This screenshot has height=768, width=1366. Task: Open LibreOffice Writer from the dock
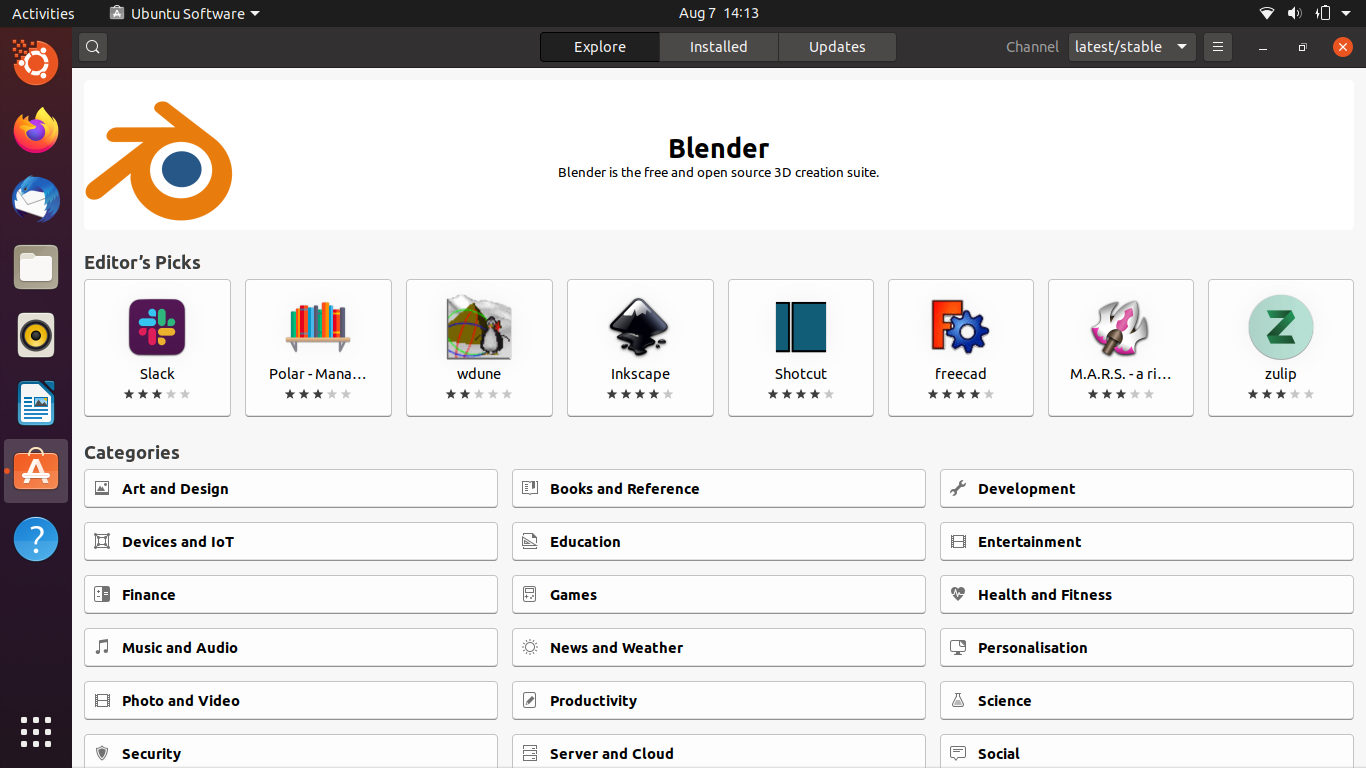pos(36,403)
